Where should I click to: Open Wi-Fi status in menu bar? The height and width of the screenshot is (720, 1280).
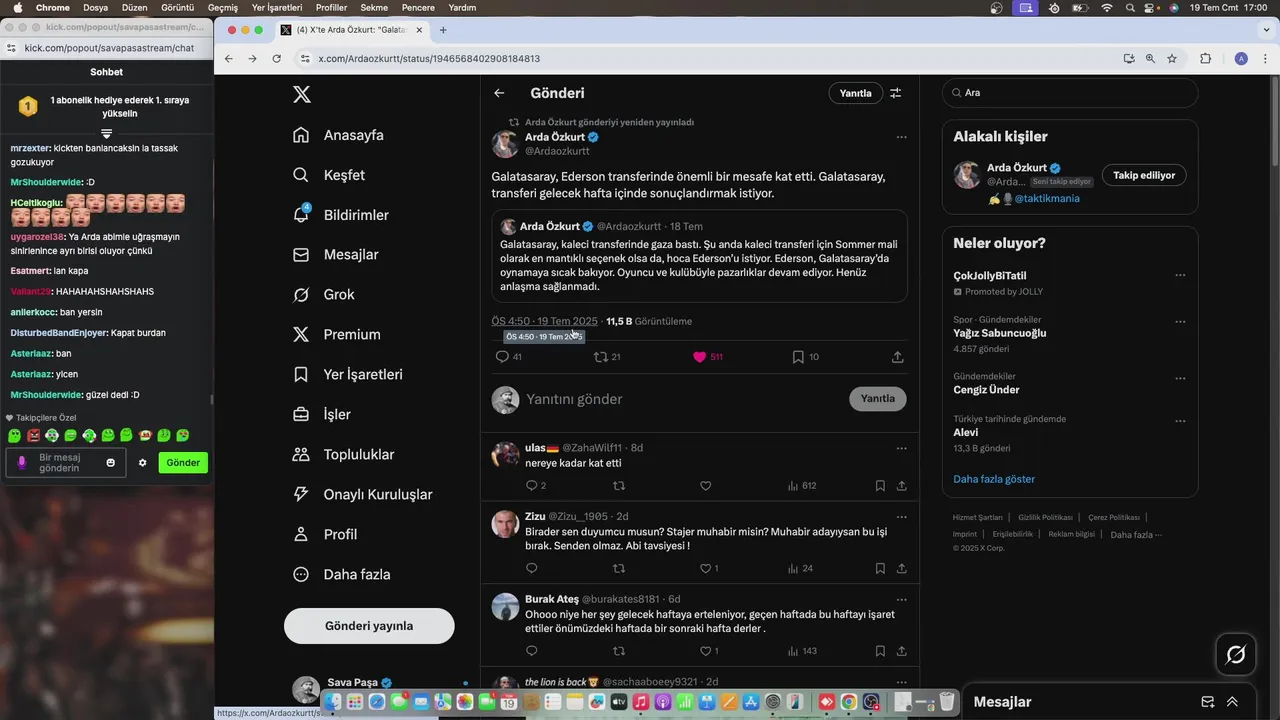click(1107, 7)
